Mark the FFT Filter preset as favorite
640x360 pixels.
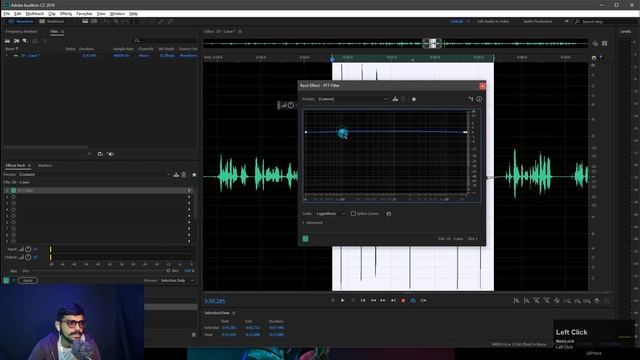pos(414,99)
